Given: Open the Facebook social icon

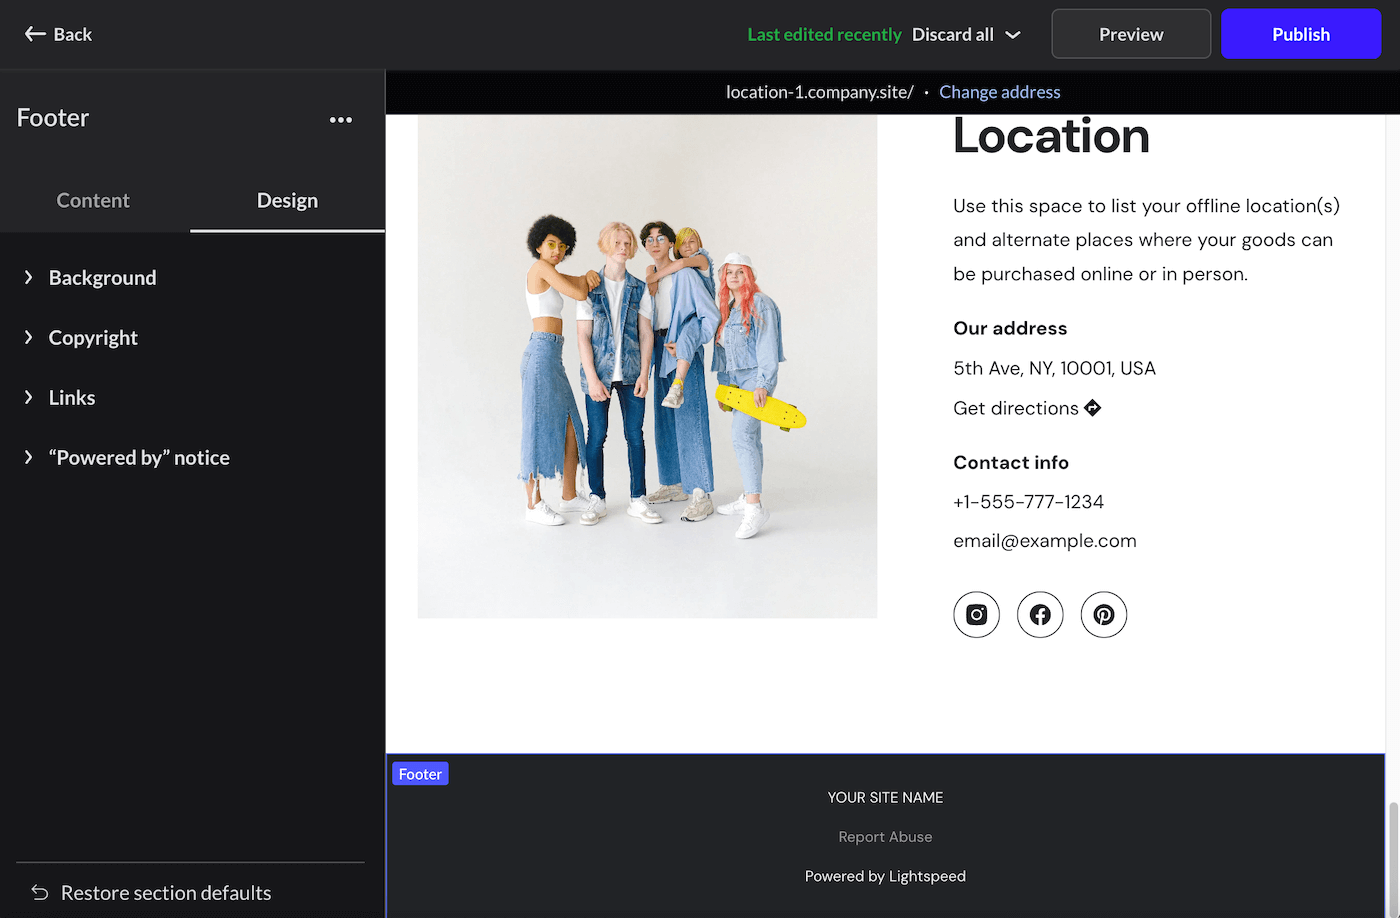Looking at the screenshot, I should point(1040,614).
